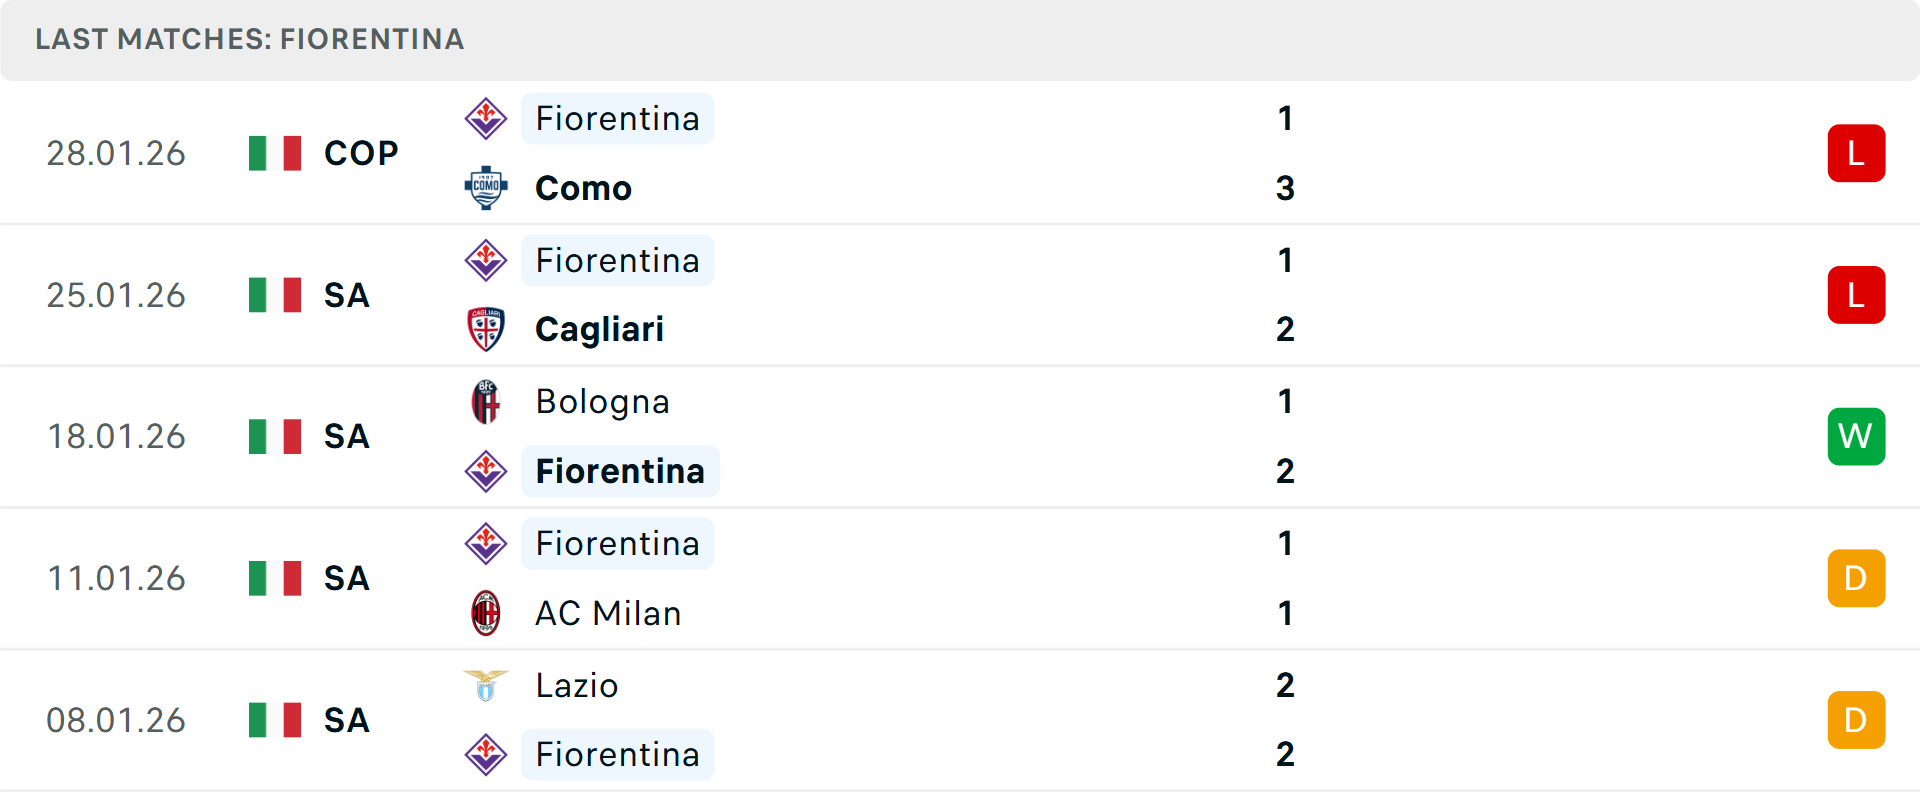Toggle the green W badge for the Bologna match
Screen dimensions: 1920x792
(1857, 436)
